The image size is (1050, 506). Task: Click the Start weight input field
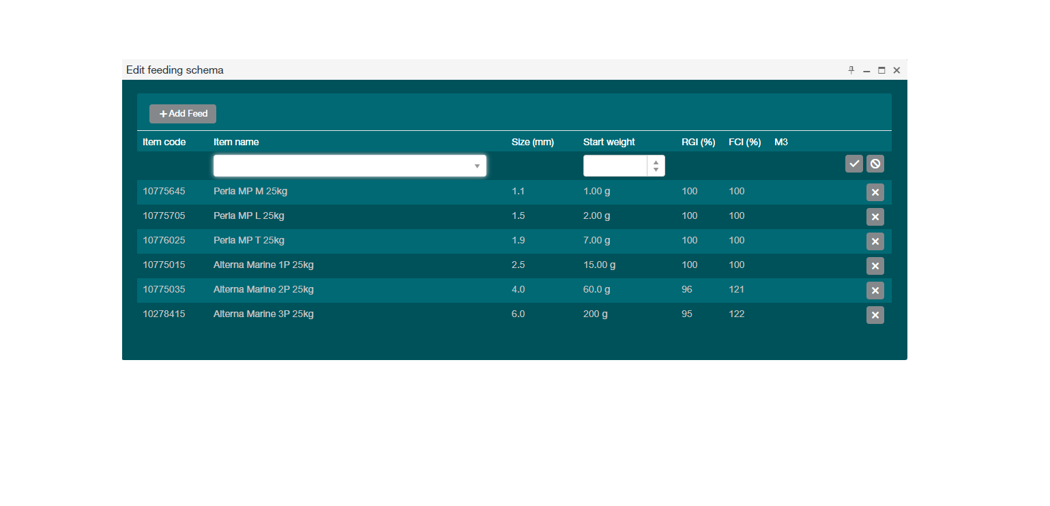pyautogui.click(x=615, y=166)
